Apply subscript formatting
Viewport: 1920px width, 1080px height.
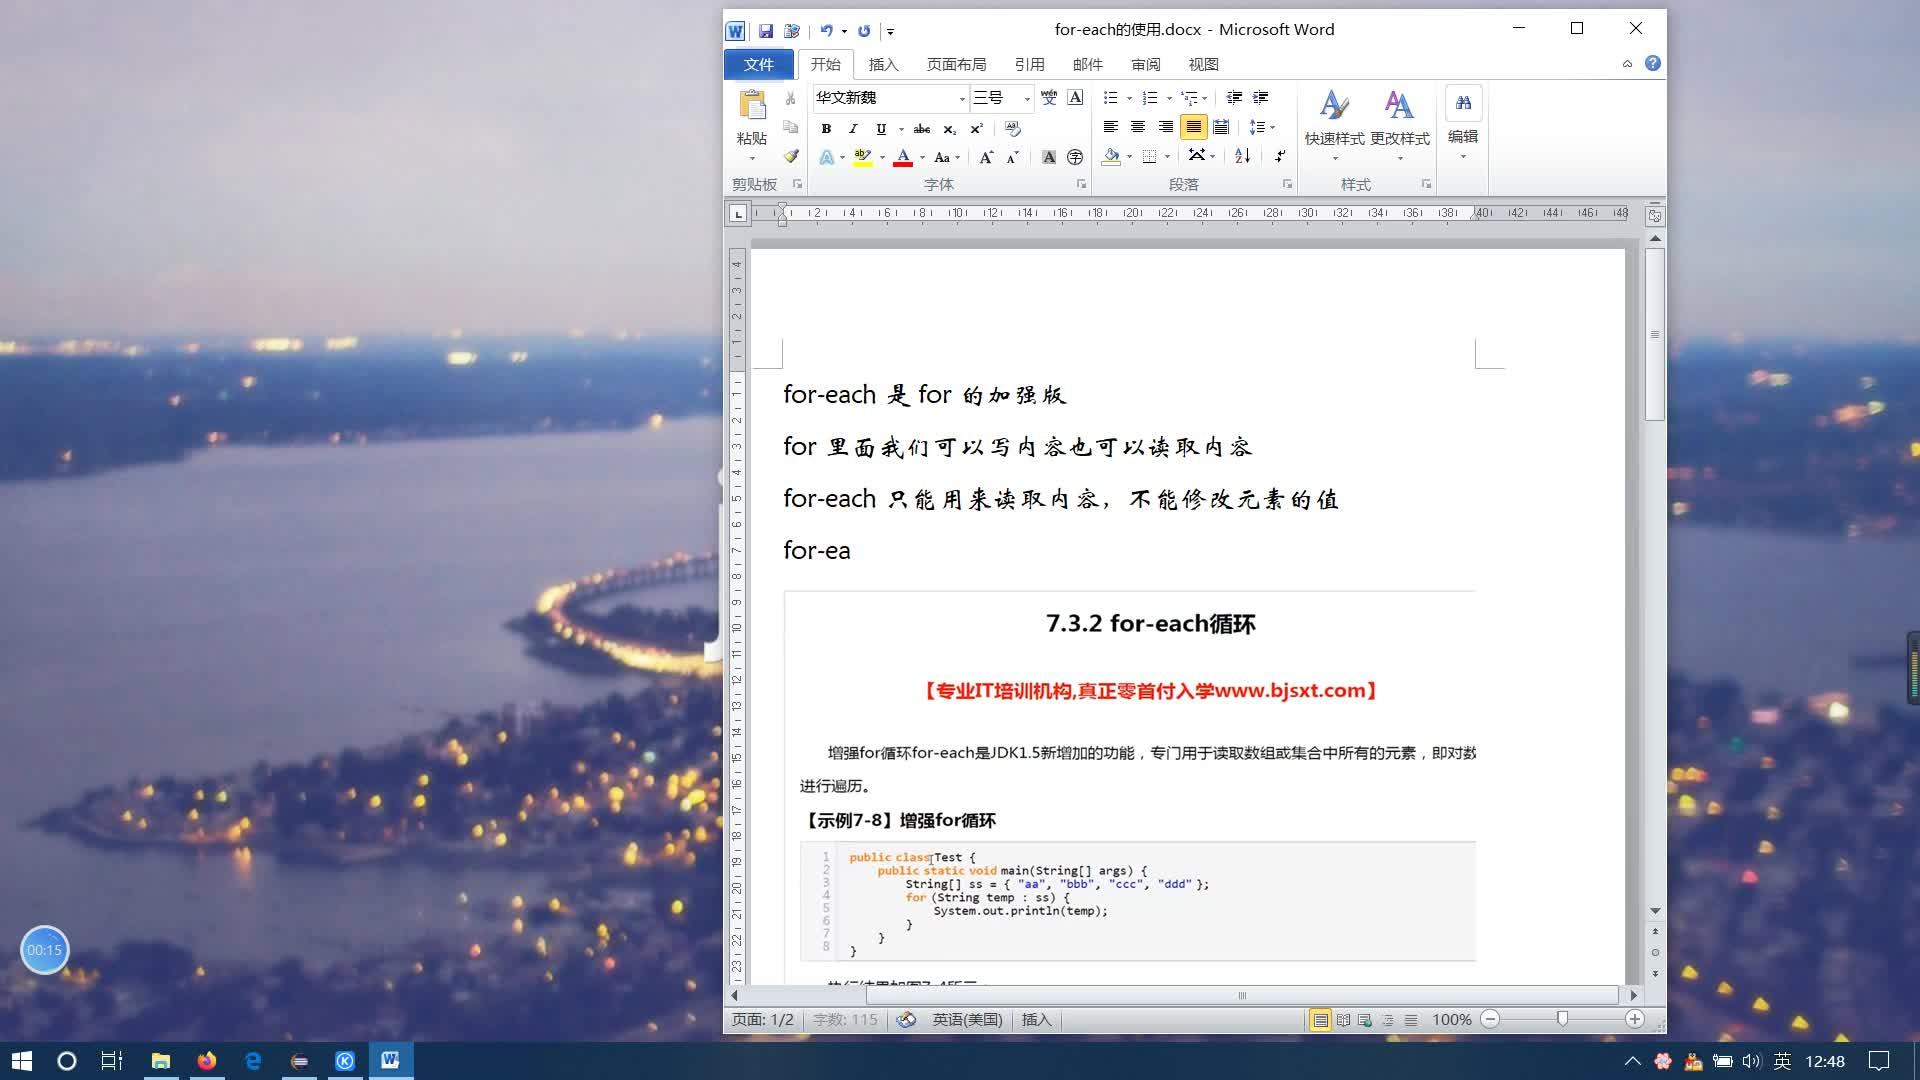(949, 128)
